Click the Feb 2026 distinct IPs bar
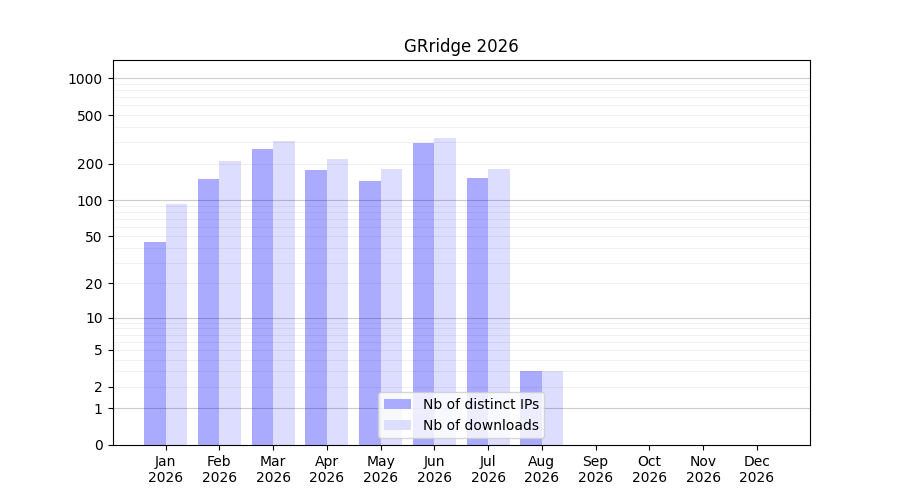Image resolution: width=900 pixels, height=500 pixels. coord(208,312)
